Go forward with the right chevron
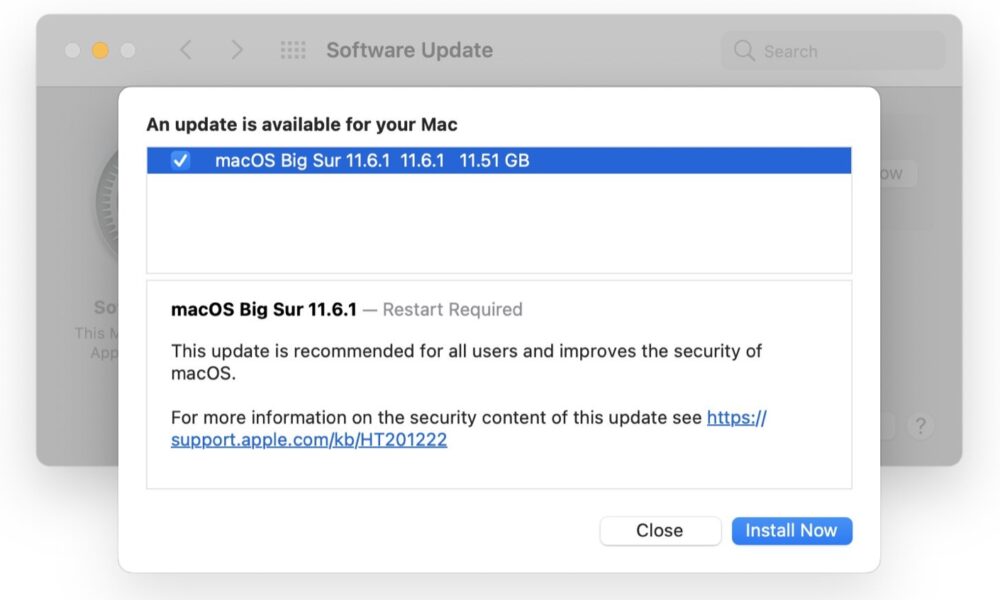 (x=237, y=50)
